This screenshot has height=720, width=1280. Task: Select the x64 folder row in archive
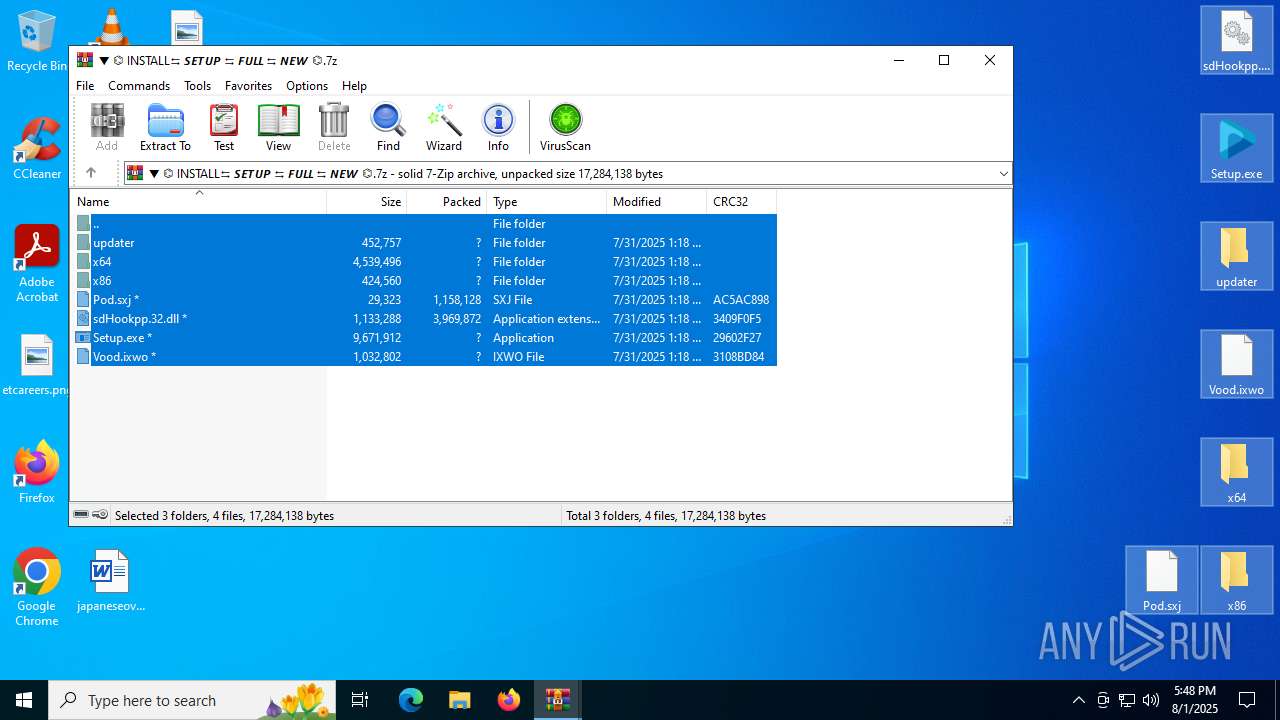[426, 262]
